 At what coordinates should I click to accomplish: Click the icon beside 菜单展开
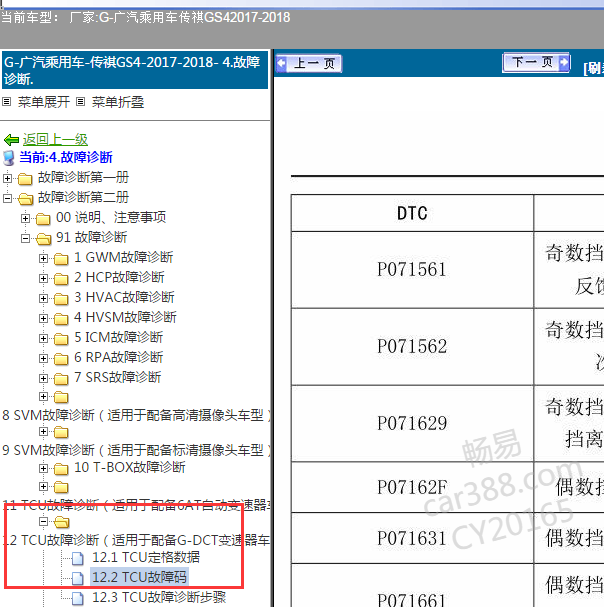pos(6,102)
